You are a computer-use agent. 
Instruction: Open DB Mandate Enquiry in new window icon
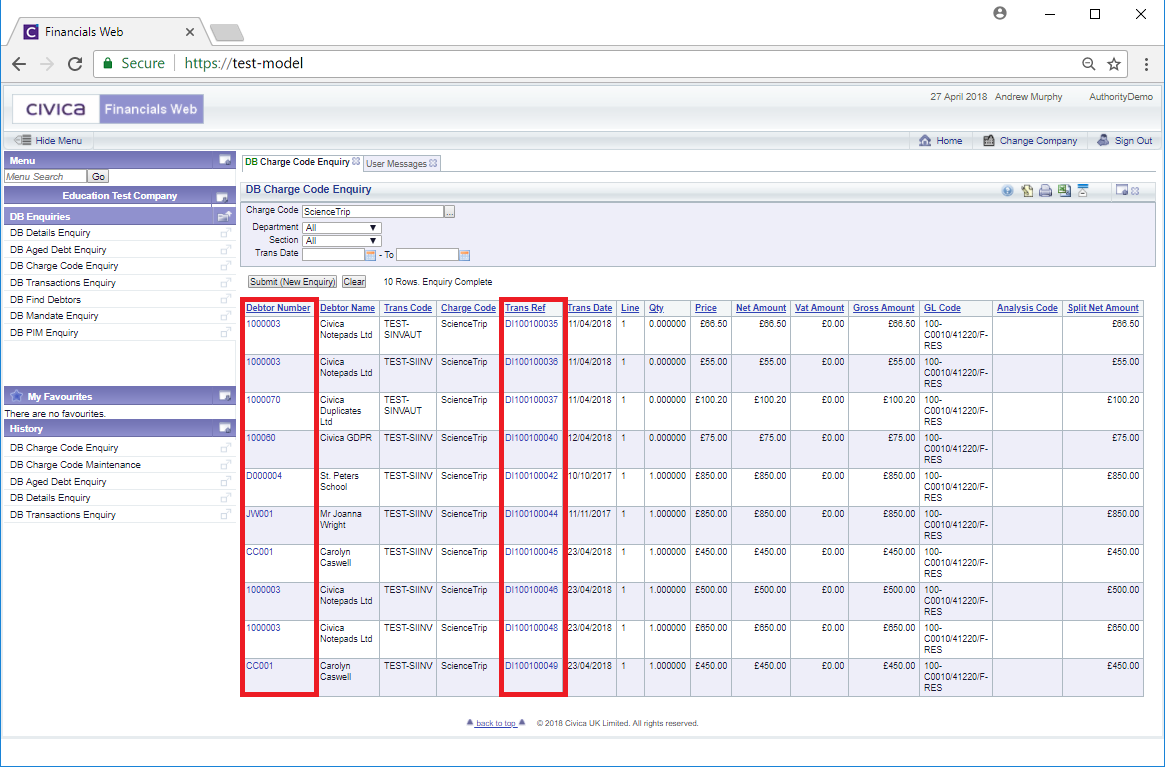[x=225, y=316]
